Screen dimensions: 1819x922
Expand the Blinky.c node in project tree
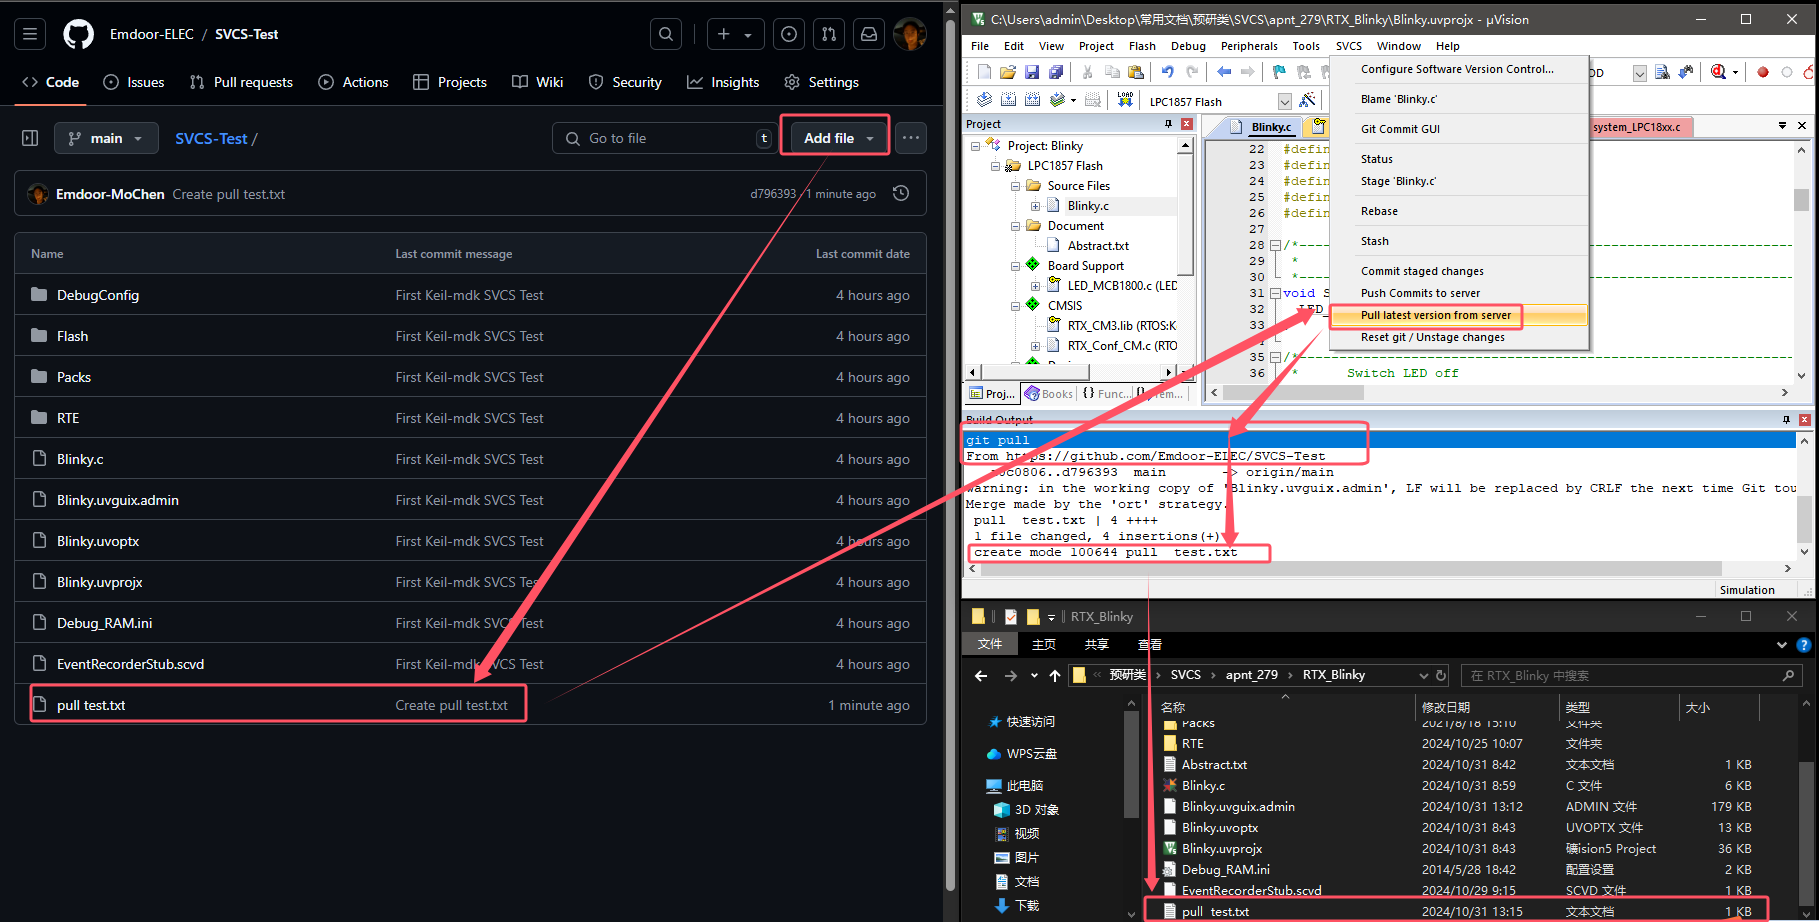click(x=1036, y=206)
